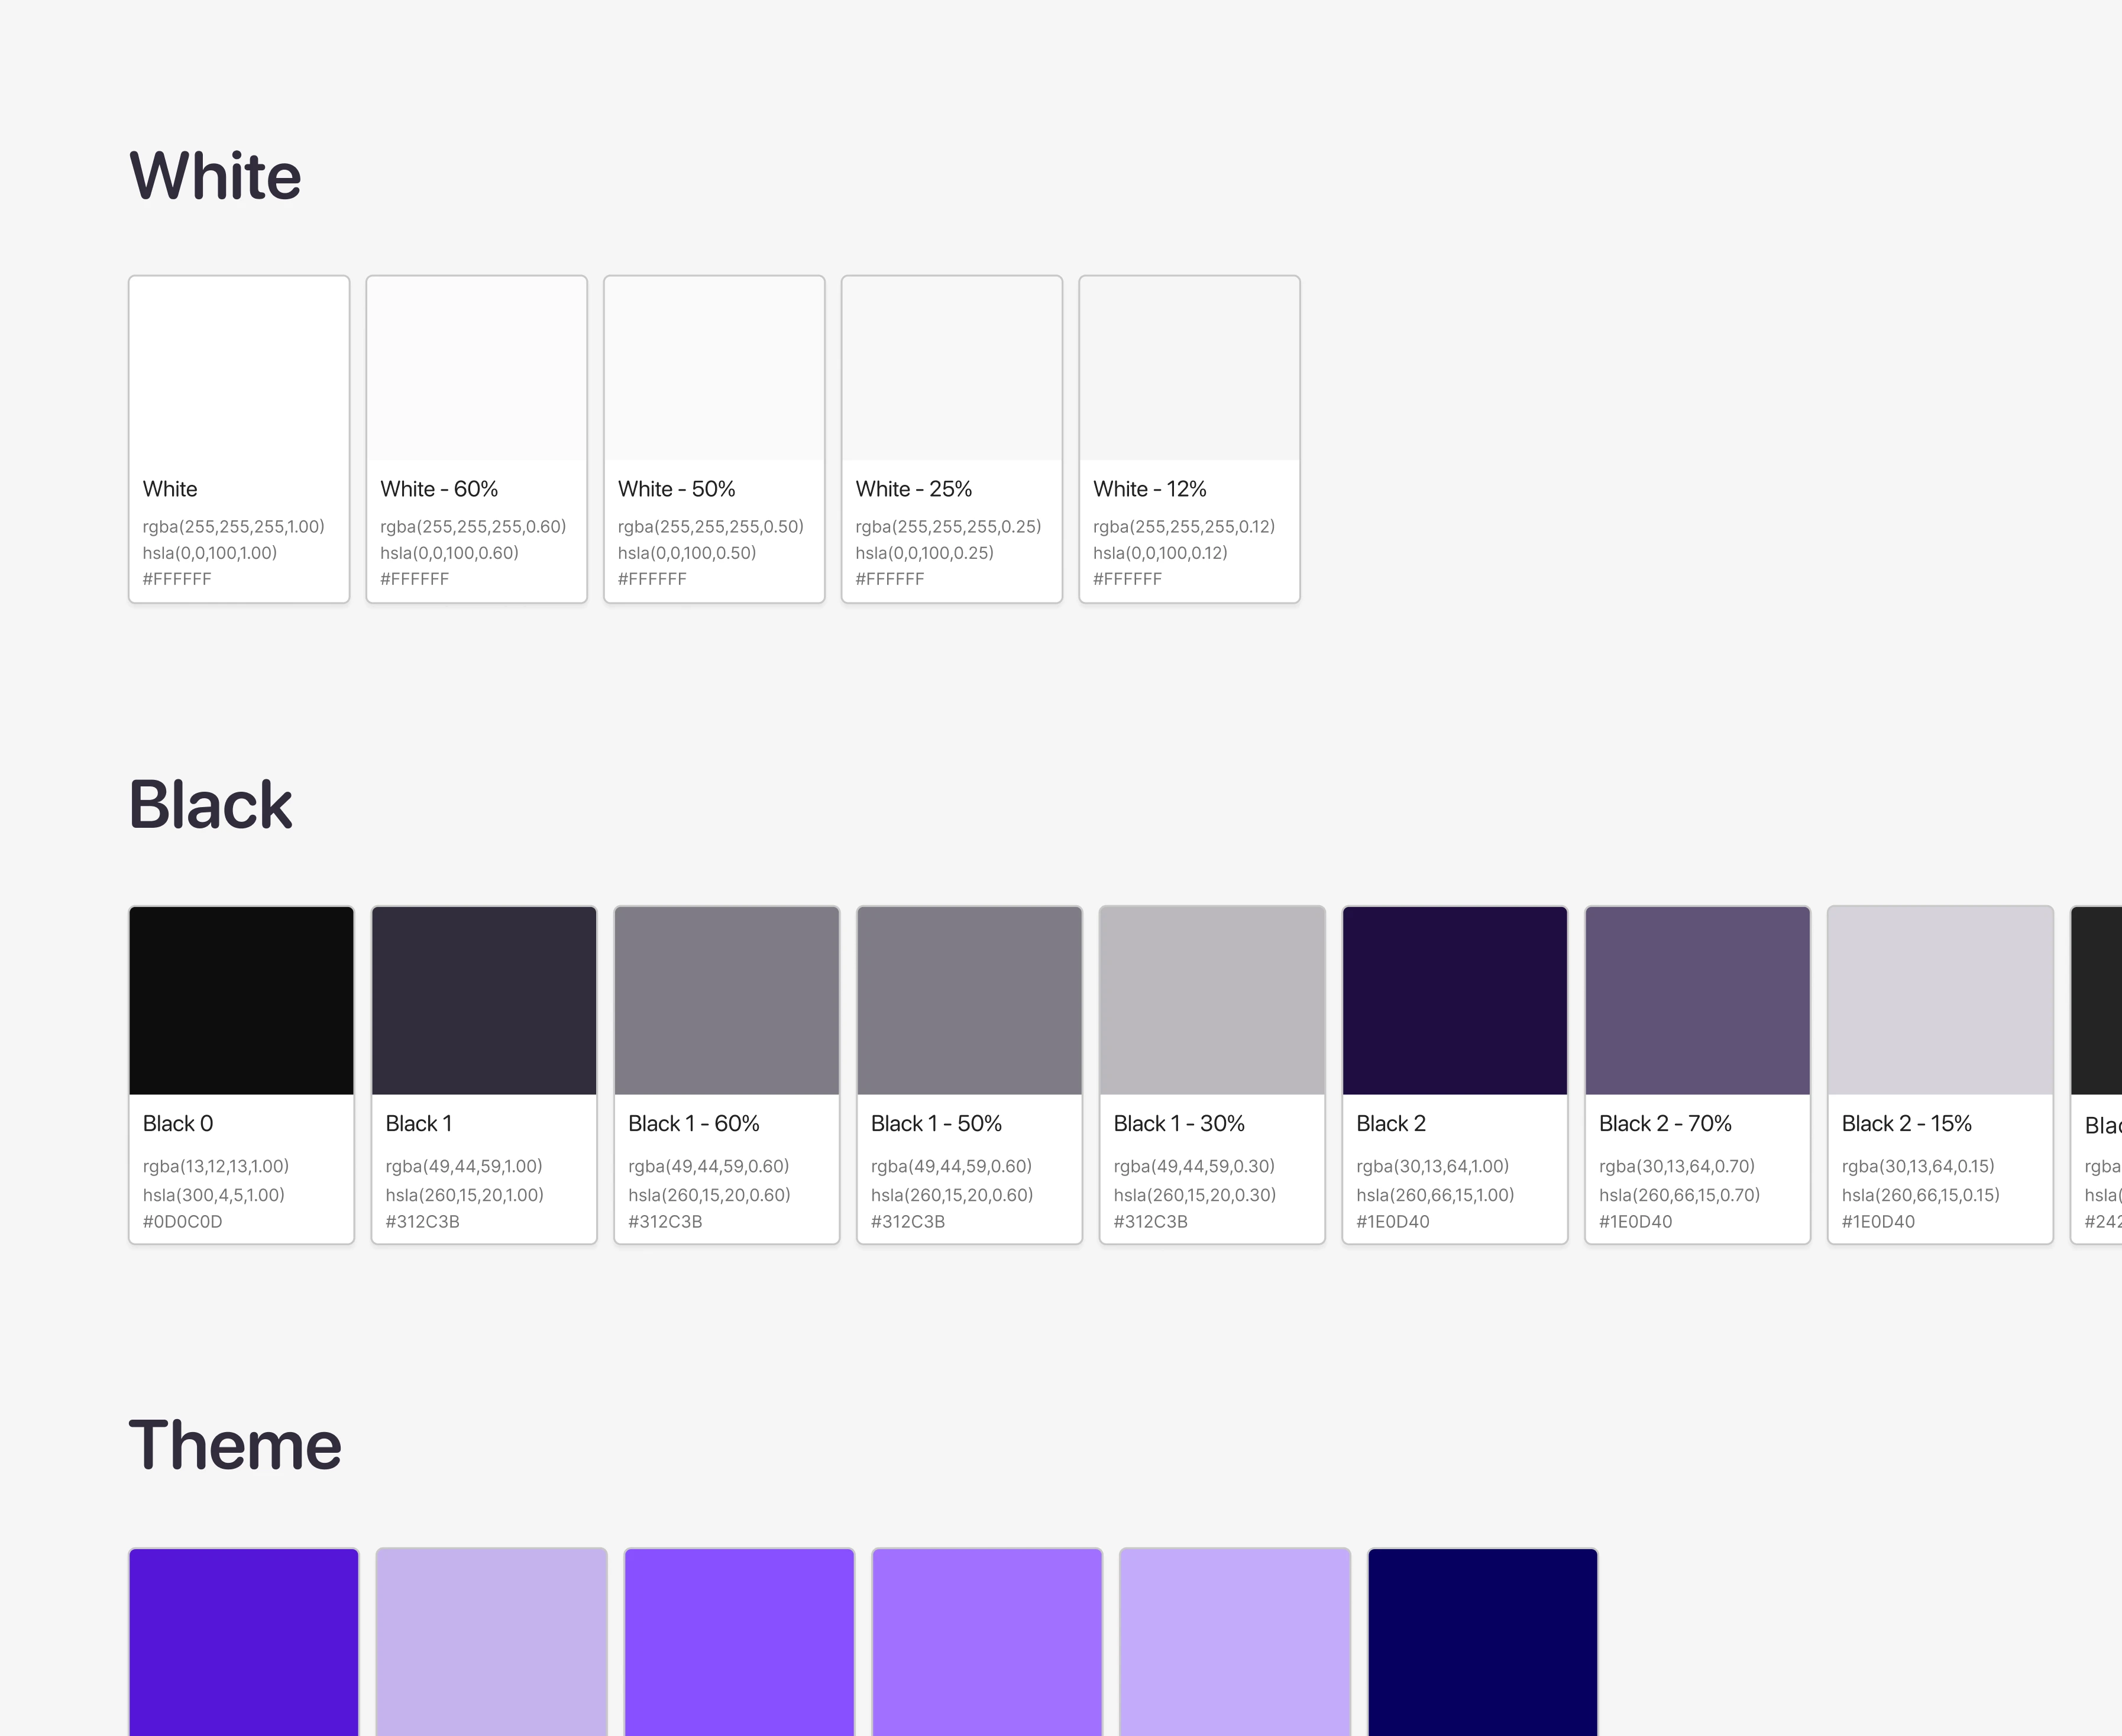The width and height of the screenshot is (2122, 1736).
Task: Click the White section heading
Action: (215, 176)
